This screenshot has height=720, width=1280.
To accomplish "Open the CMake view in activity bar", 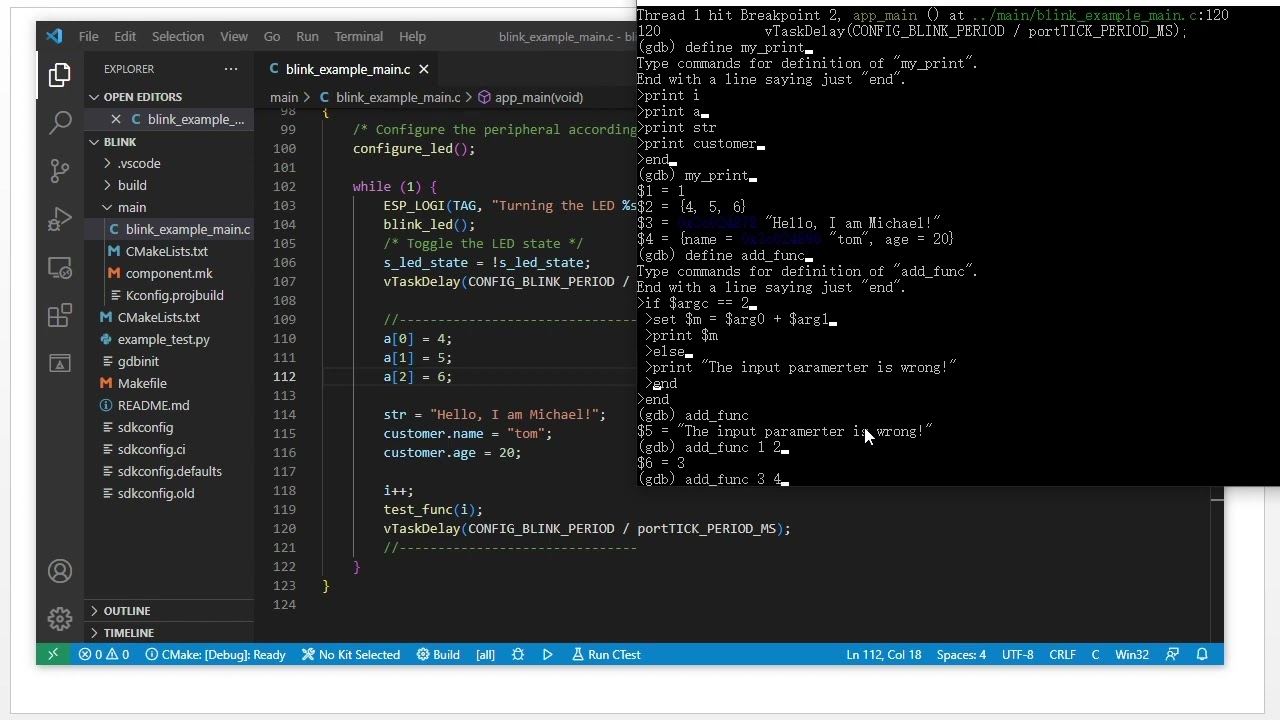I will click(60, 364).
